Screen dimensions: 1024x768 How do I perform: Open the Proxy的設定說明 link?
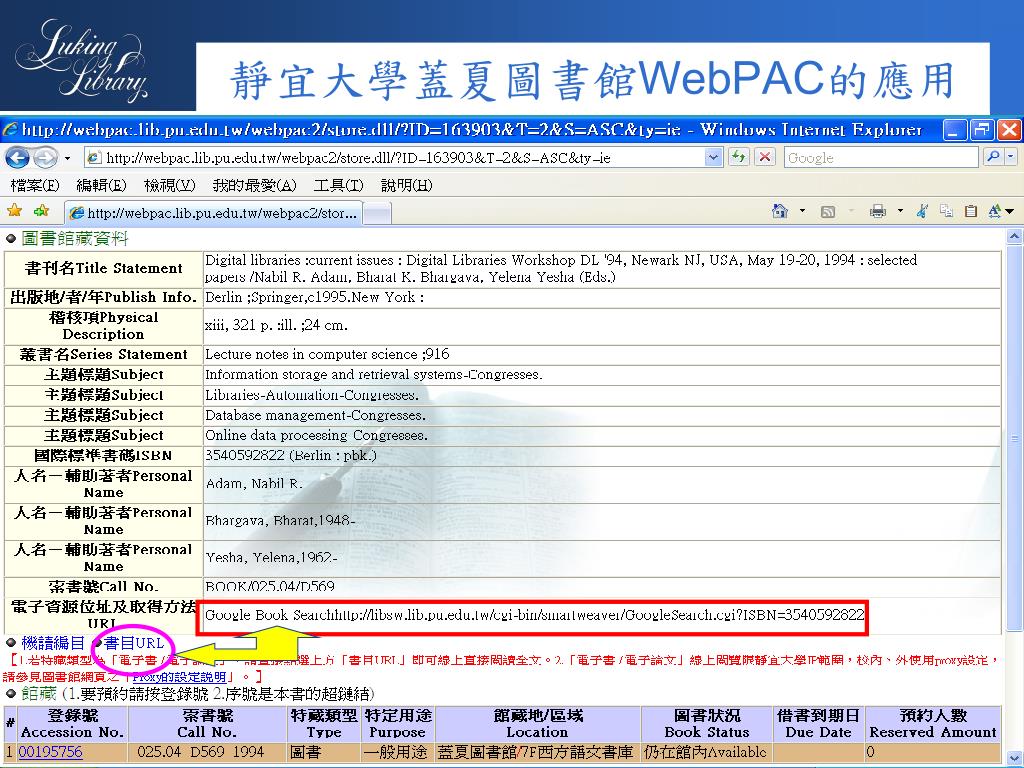click(179, 677)
